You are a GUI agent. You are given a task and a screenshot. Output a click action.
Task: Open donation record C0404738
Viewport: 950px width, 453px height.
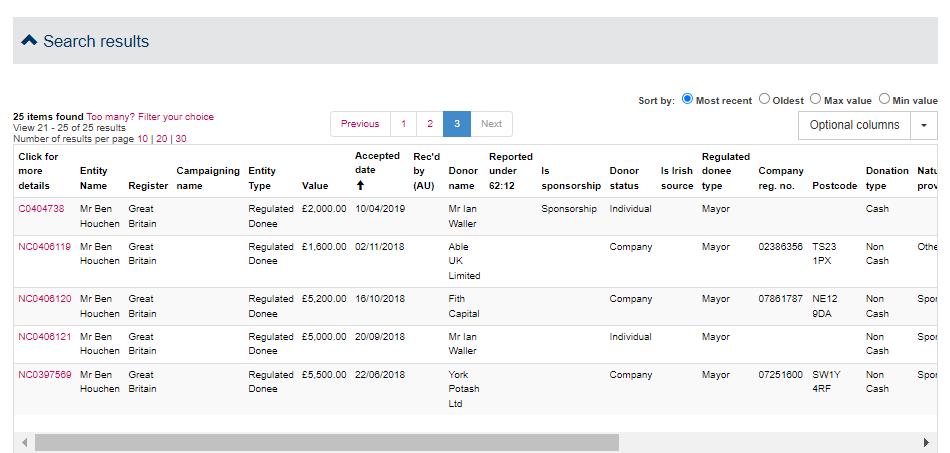tap(41, 209)
